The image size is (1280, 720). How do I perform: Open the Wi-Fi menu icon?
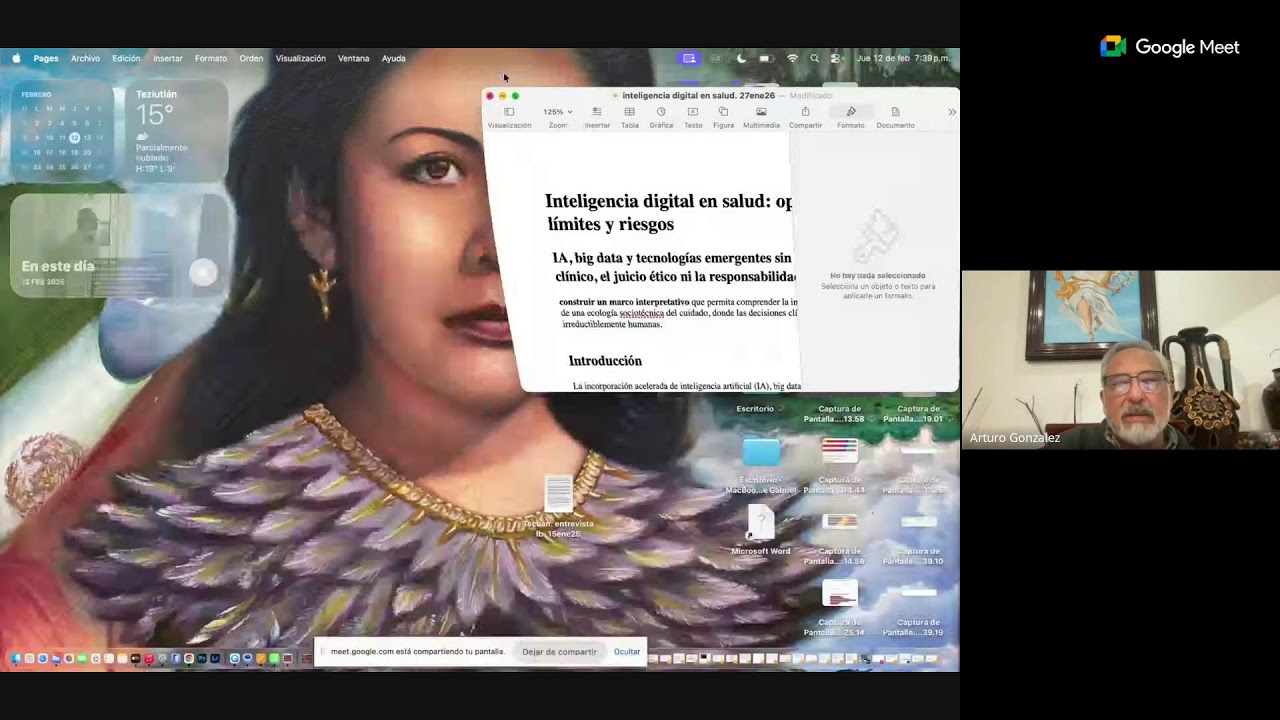point(793,58)
